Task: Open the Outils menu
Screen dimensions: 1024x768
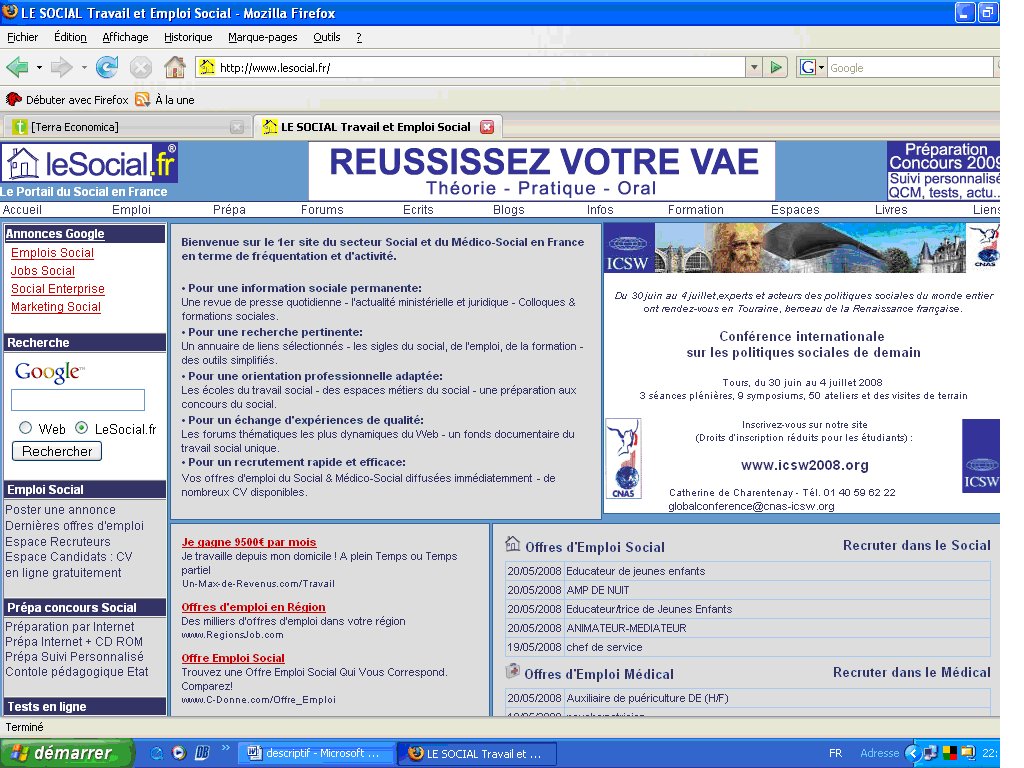Action: 327,37
